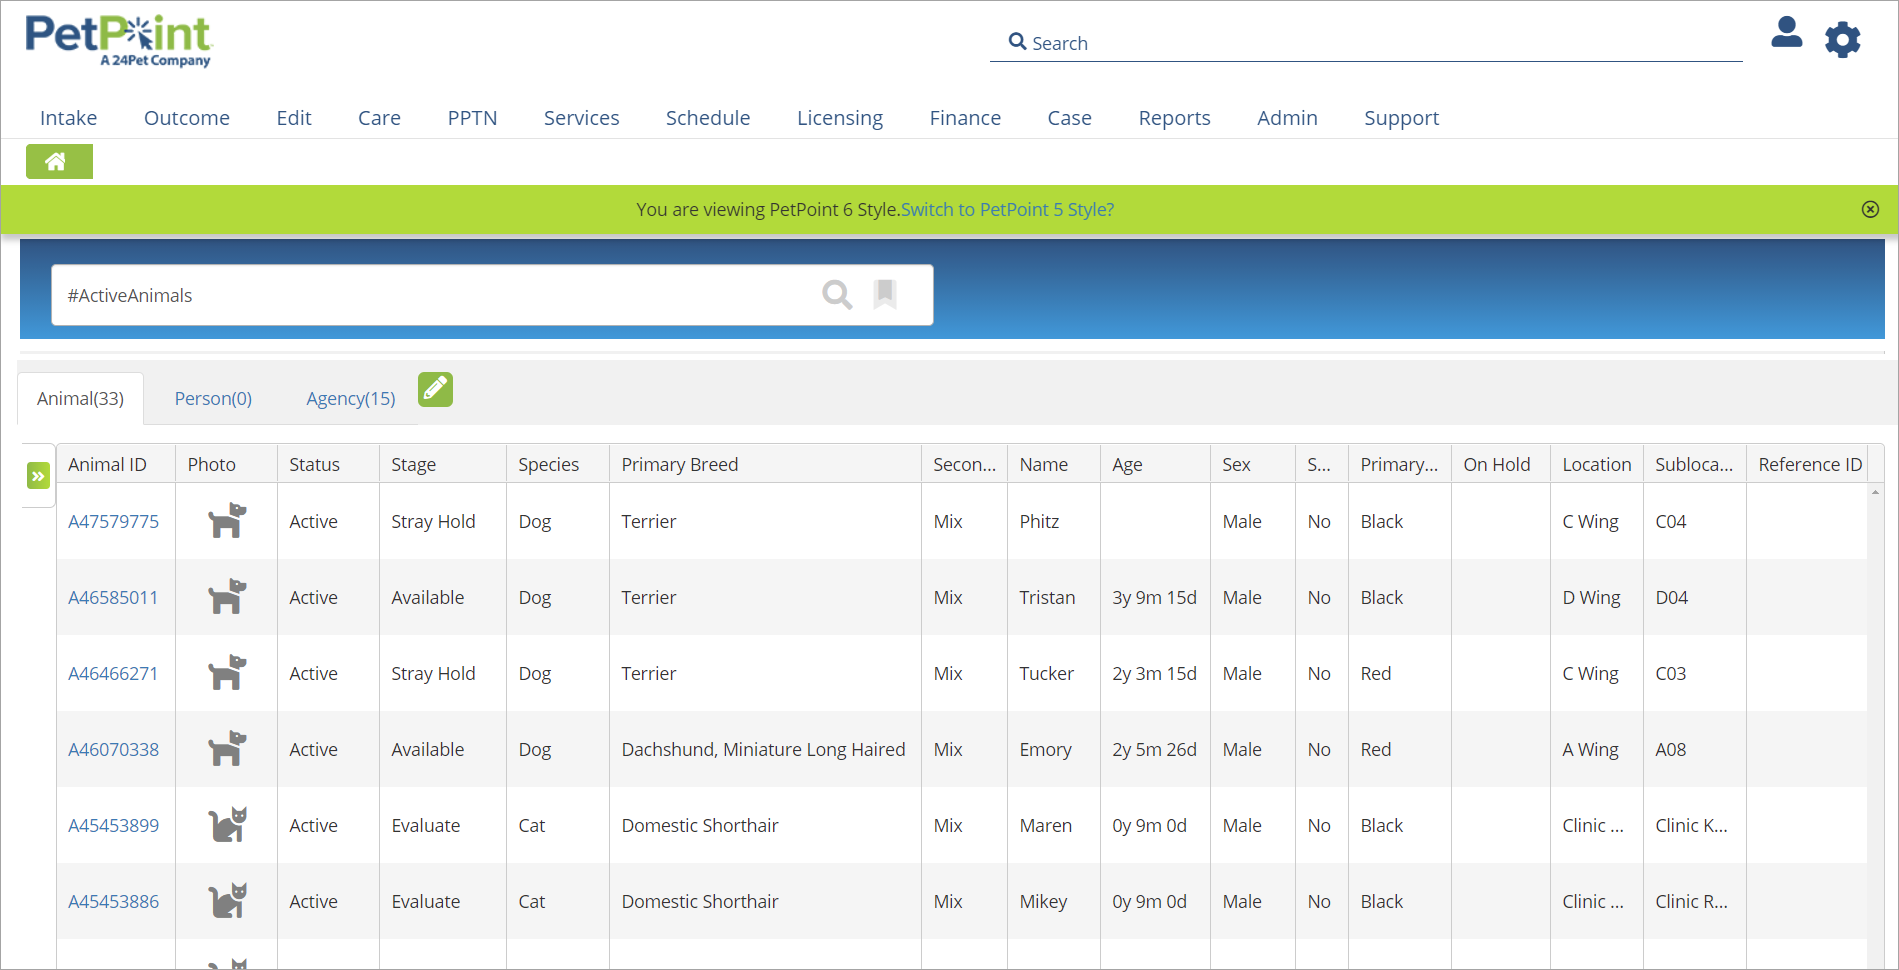Open Maren's cat photo icon
Viewport: 1899px width, 970px height.
[226, 824]
